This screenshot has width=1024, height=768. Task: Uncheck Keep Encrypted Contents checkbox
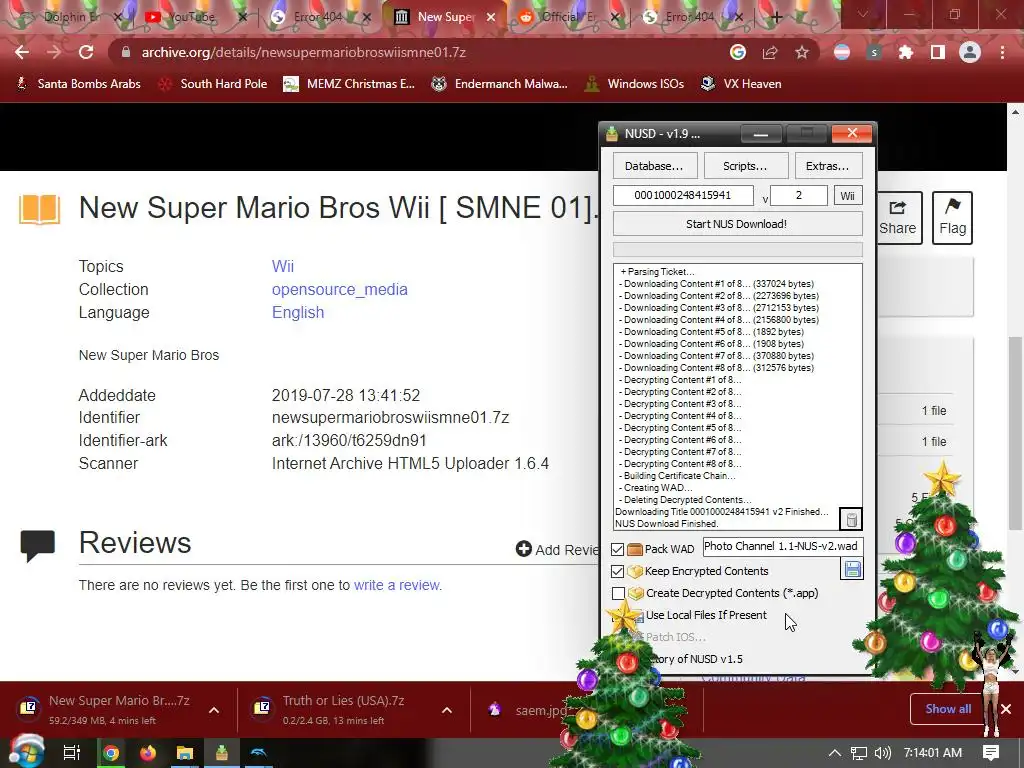(617, 571)
